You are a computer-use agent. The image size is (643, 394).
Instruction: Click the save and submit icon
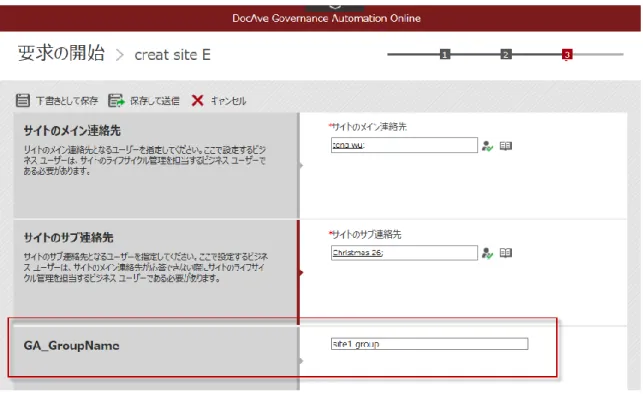point(116,100)
